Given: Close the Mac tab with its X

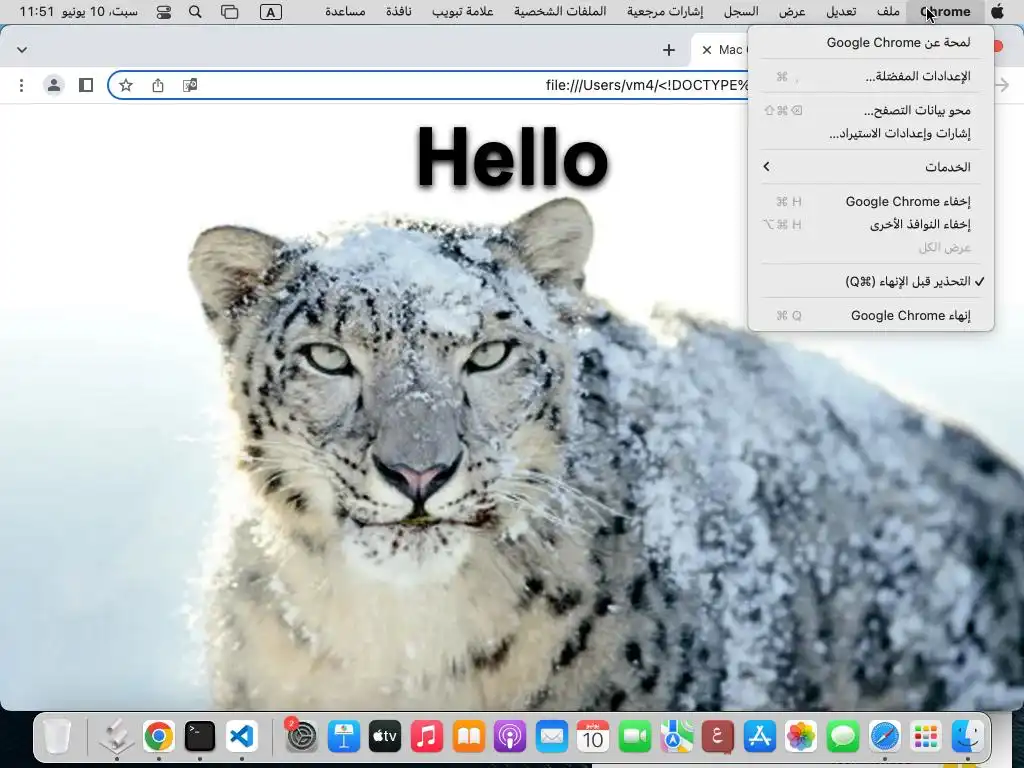Looking at the screenshot, I should coord(707,50).
